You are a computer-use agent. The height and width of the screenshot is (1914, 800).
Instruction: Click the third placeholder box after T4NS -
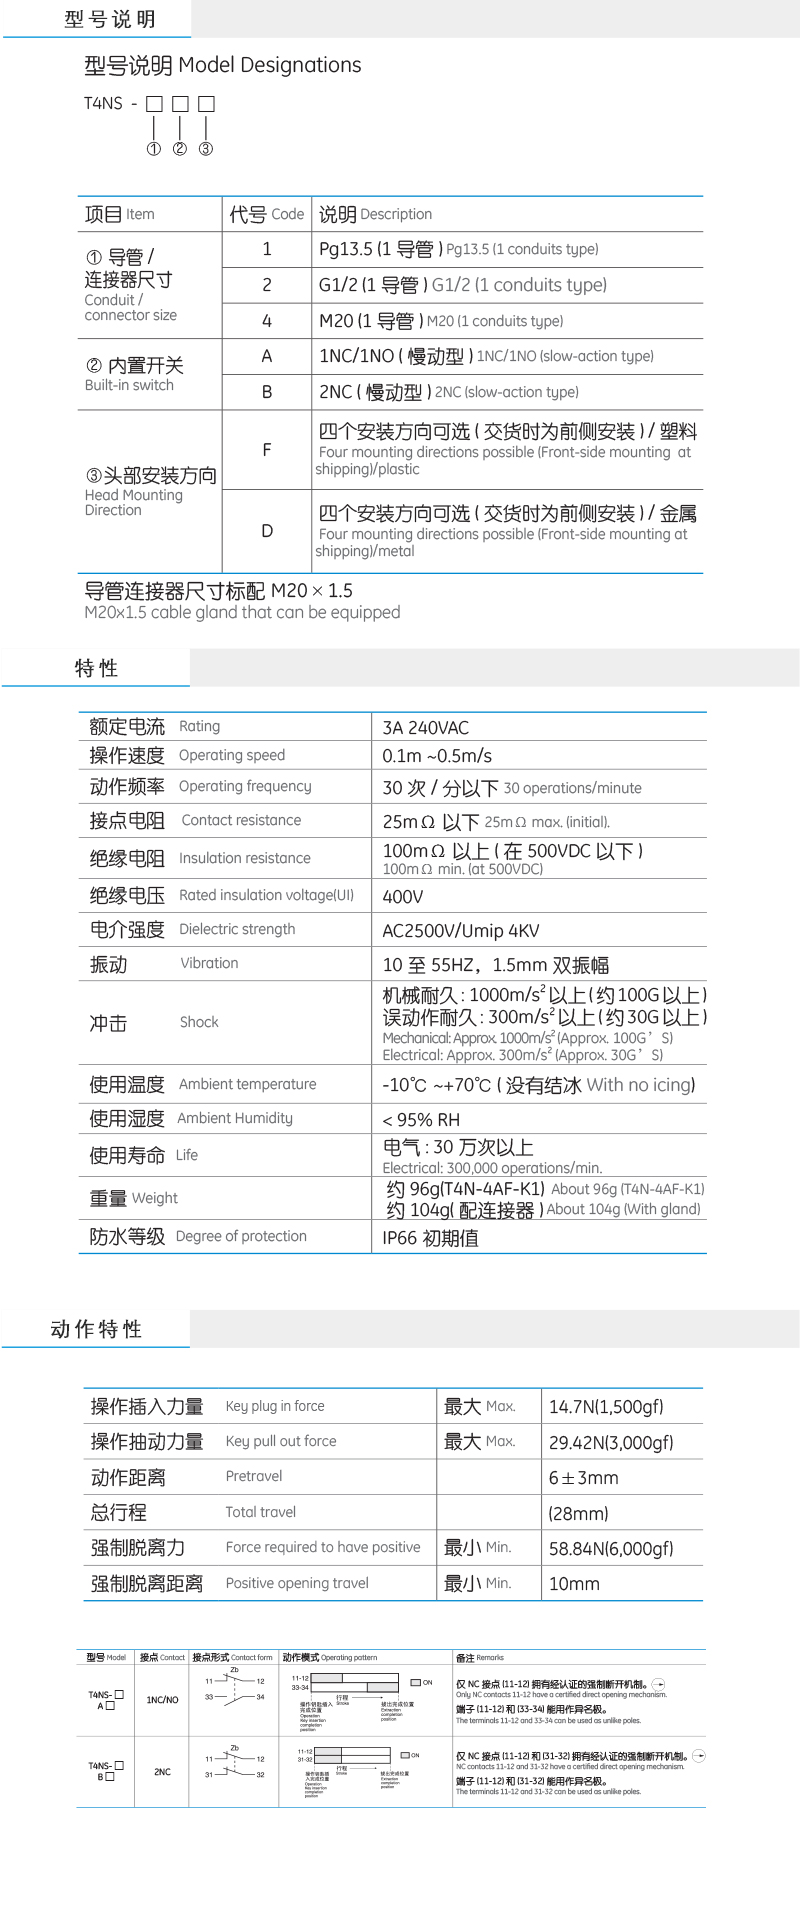(206, 103)
